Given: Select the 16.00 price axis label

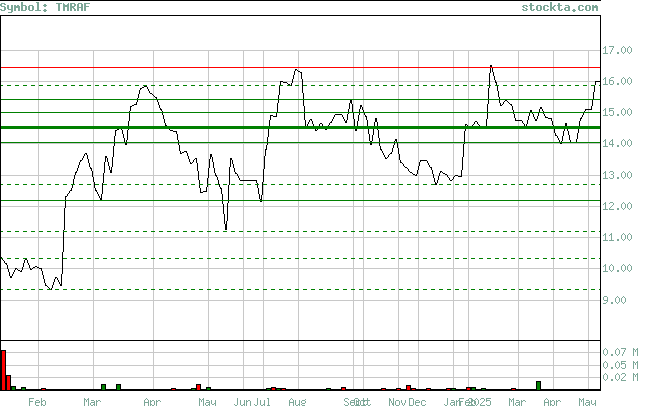Looking at the screenshot, I should (617, 81).
